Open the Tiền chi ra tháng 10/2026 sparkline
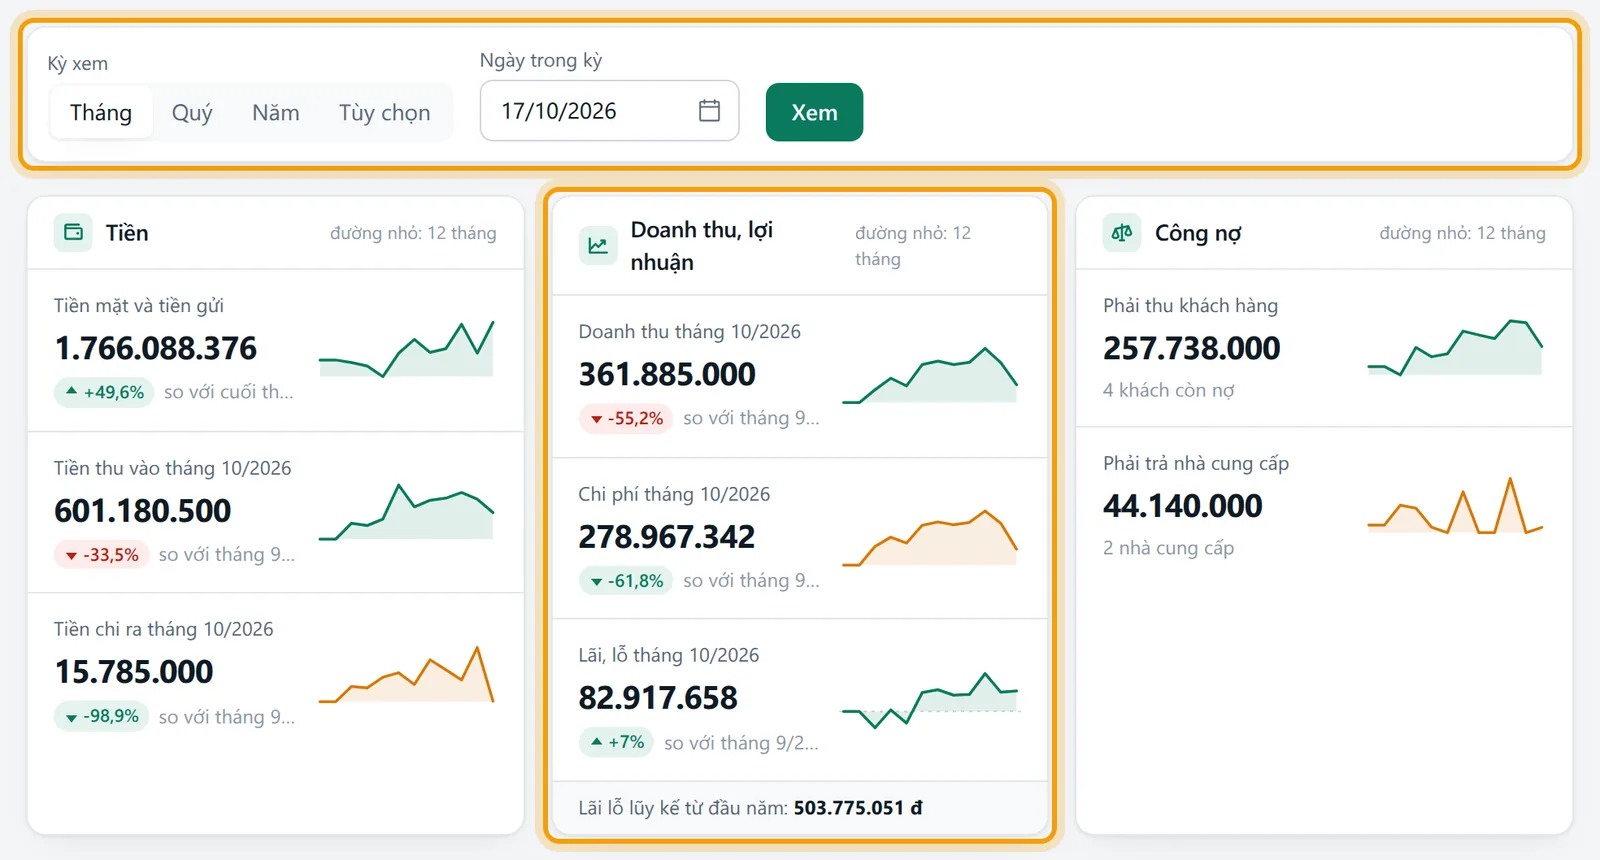The width and height of the screenshot is (1600, 860). pos(407,674)
